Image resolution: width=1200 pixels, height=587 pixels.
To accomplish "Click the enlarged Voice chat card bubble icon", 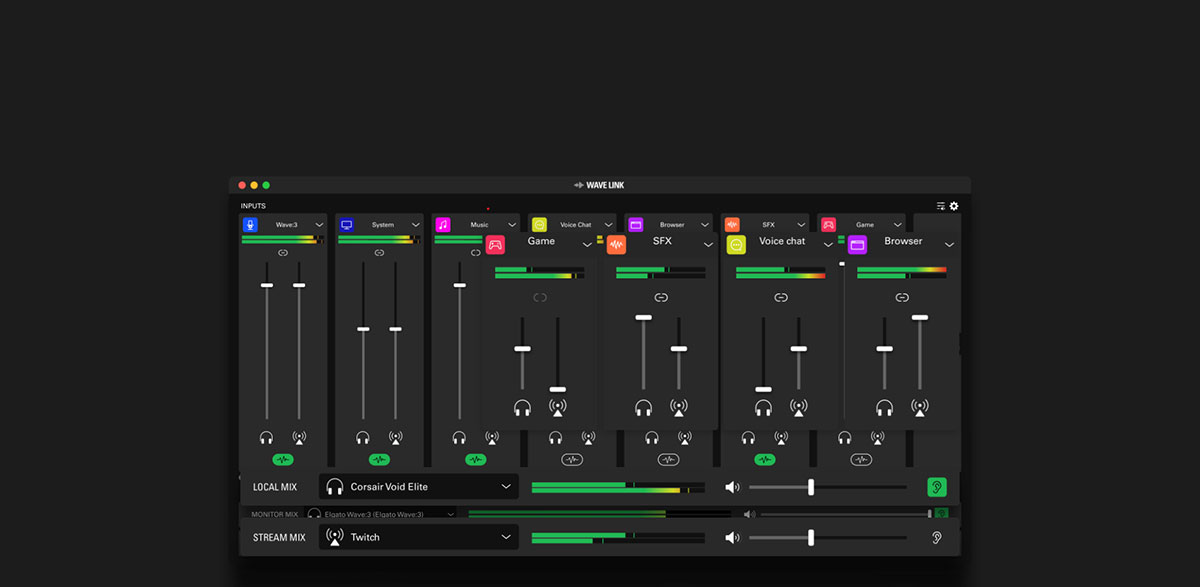I will [x=737, y=244].
